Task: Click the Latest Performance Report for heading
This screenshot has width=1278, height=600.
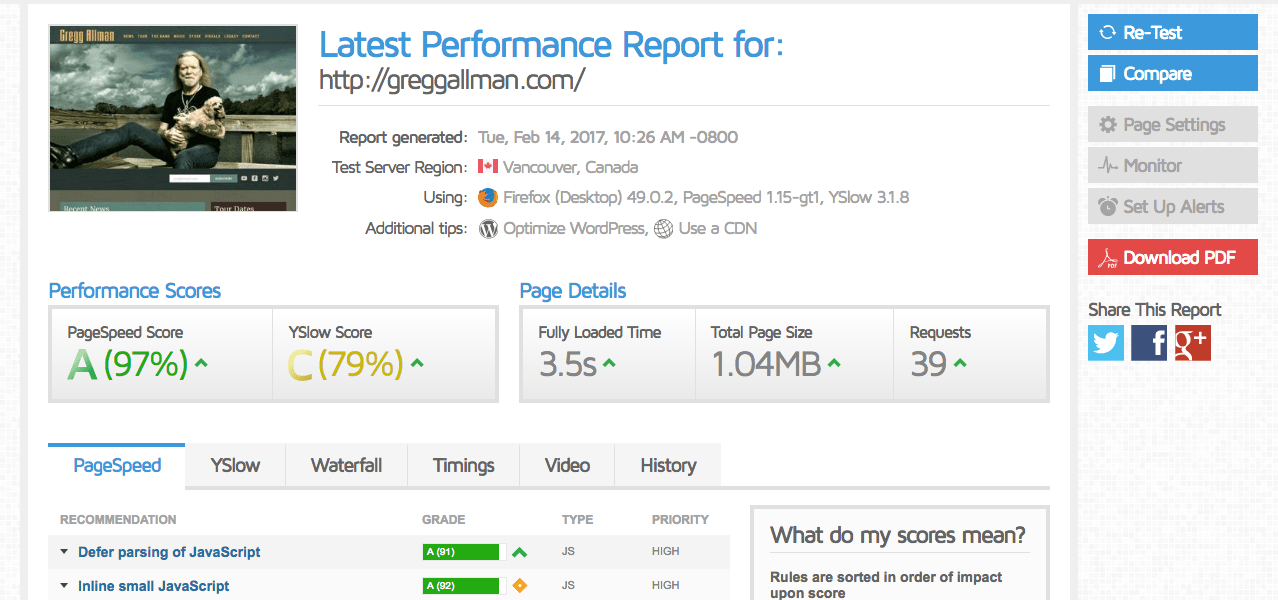Action: (552, 45)
